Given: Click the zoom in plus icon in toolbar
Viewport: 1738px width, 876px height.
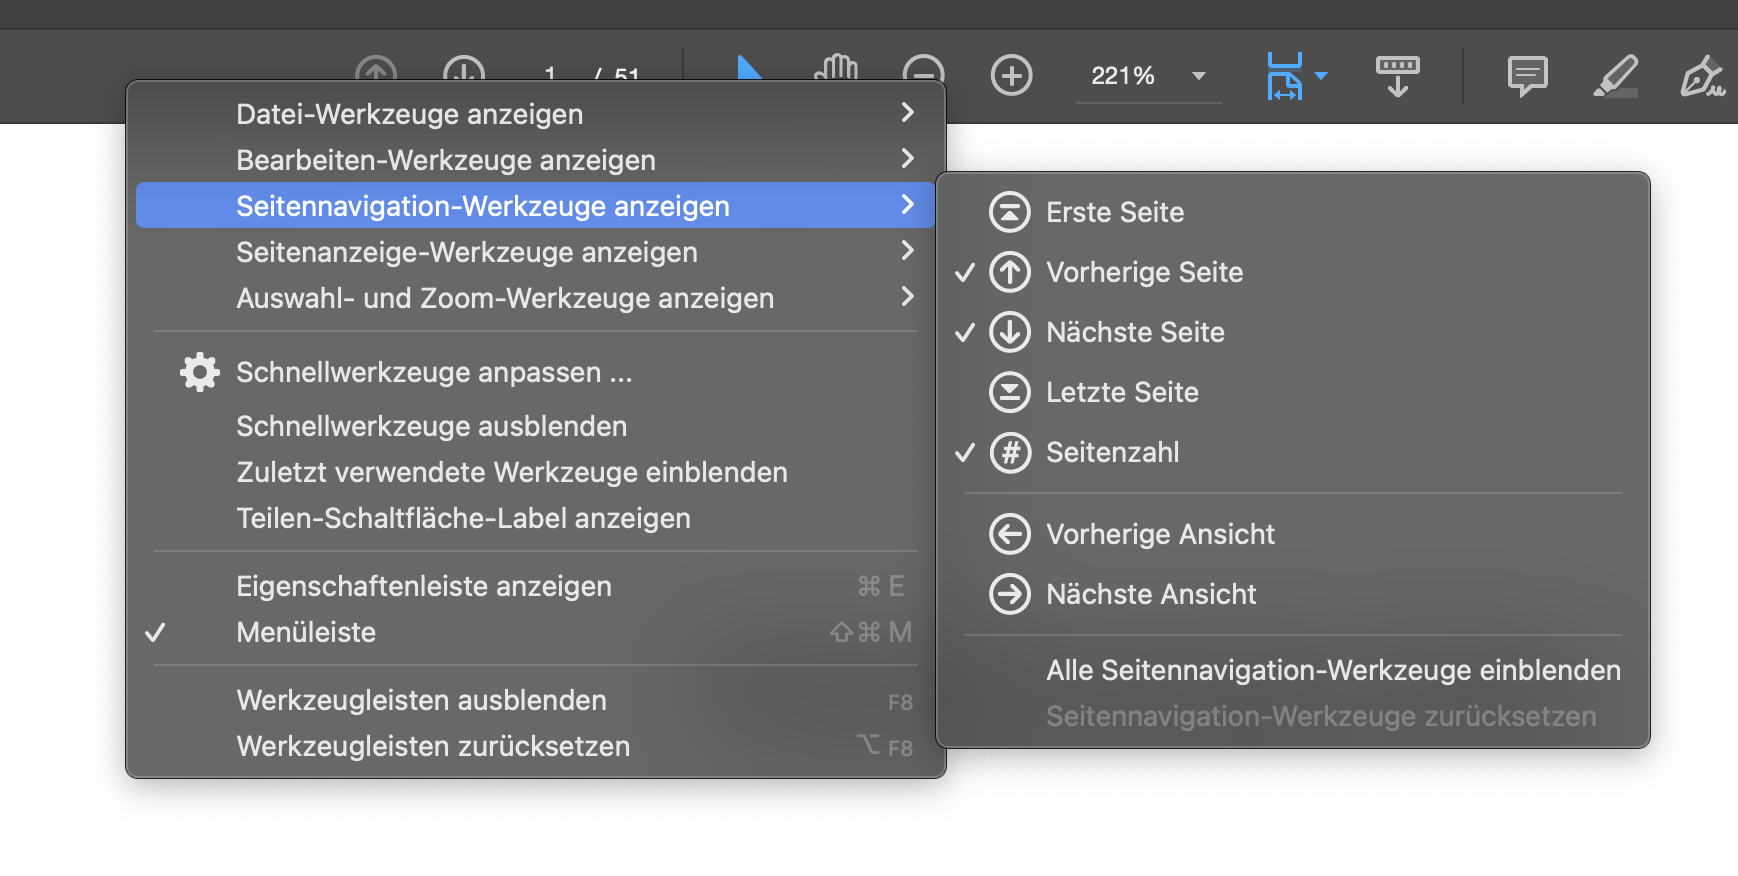Looking at the screenshot, I should coord(1011,75).
